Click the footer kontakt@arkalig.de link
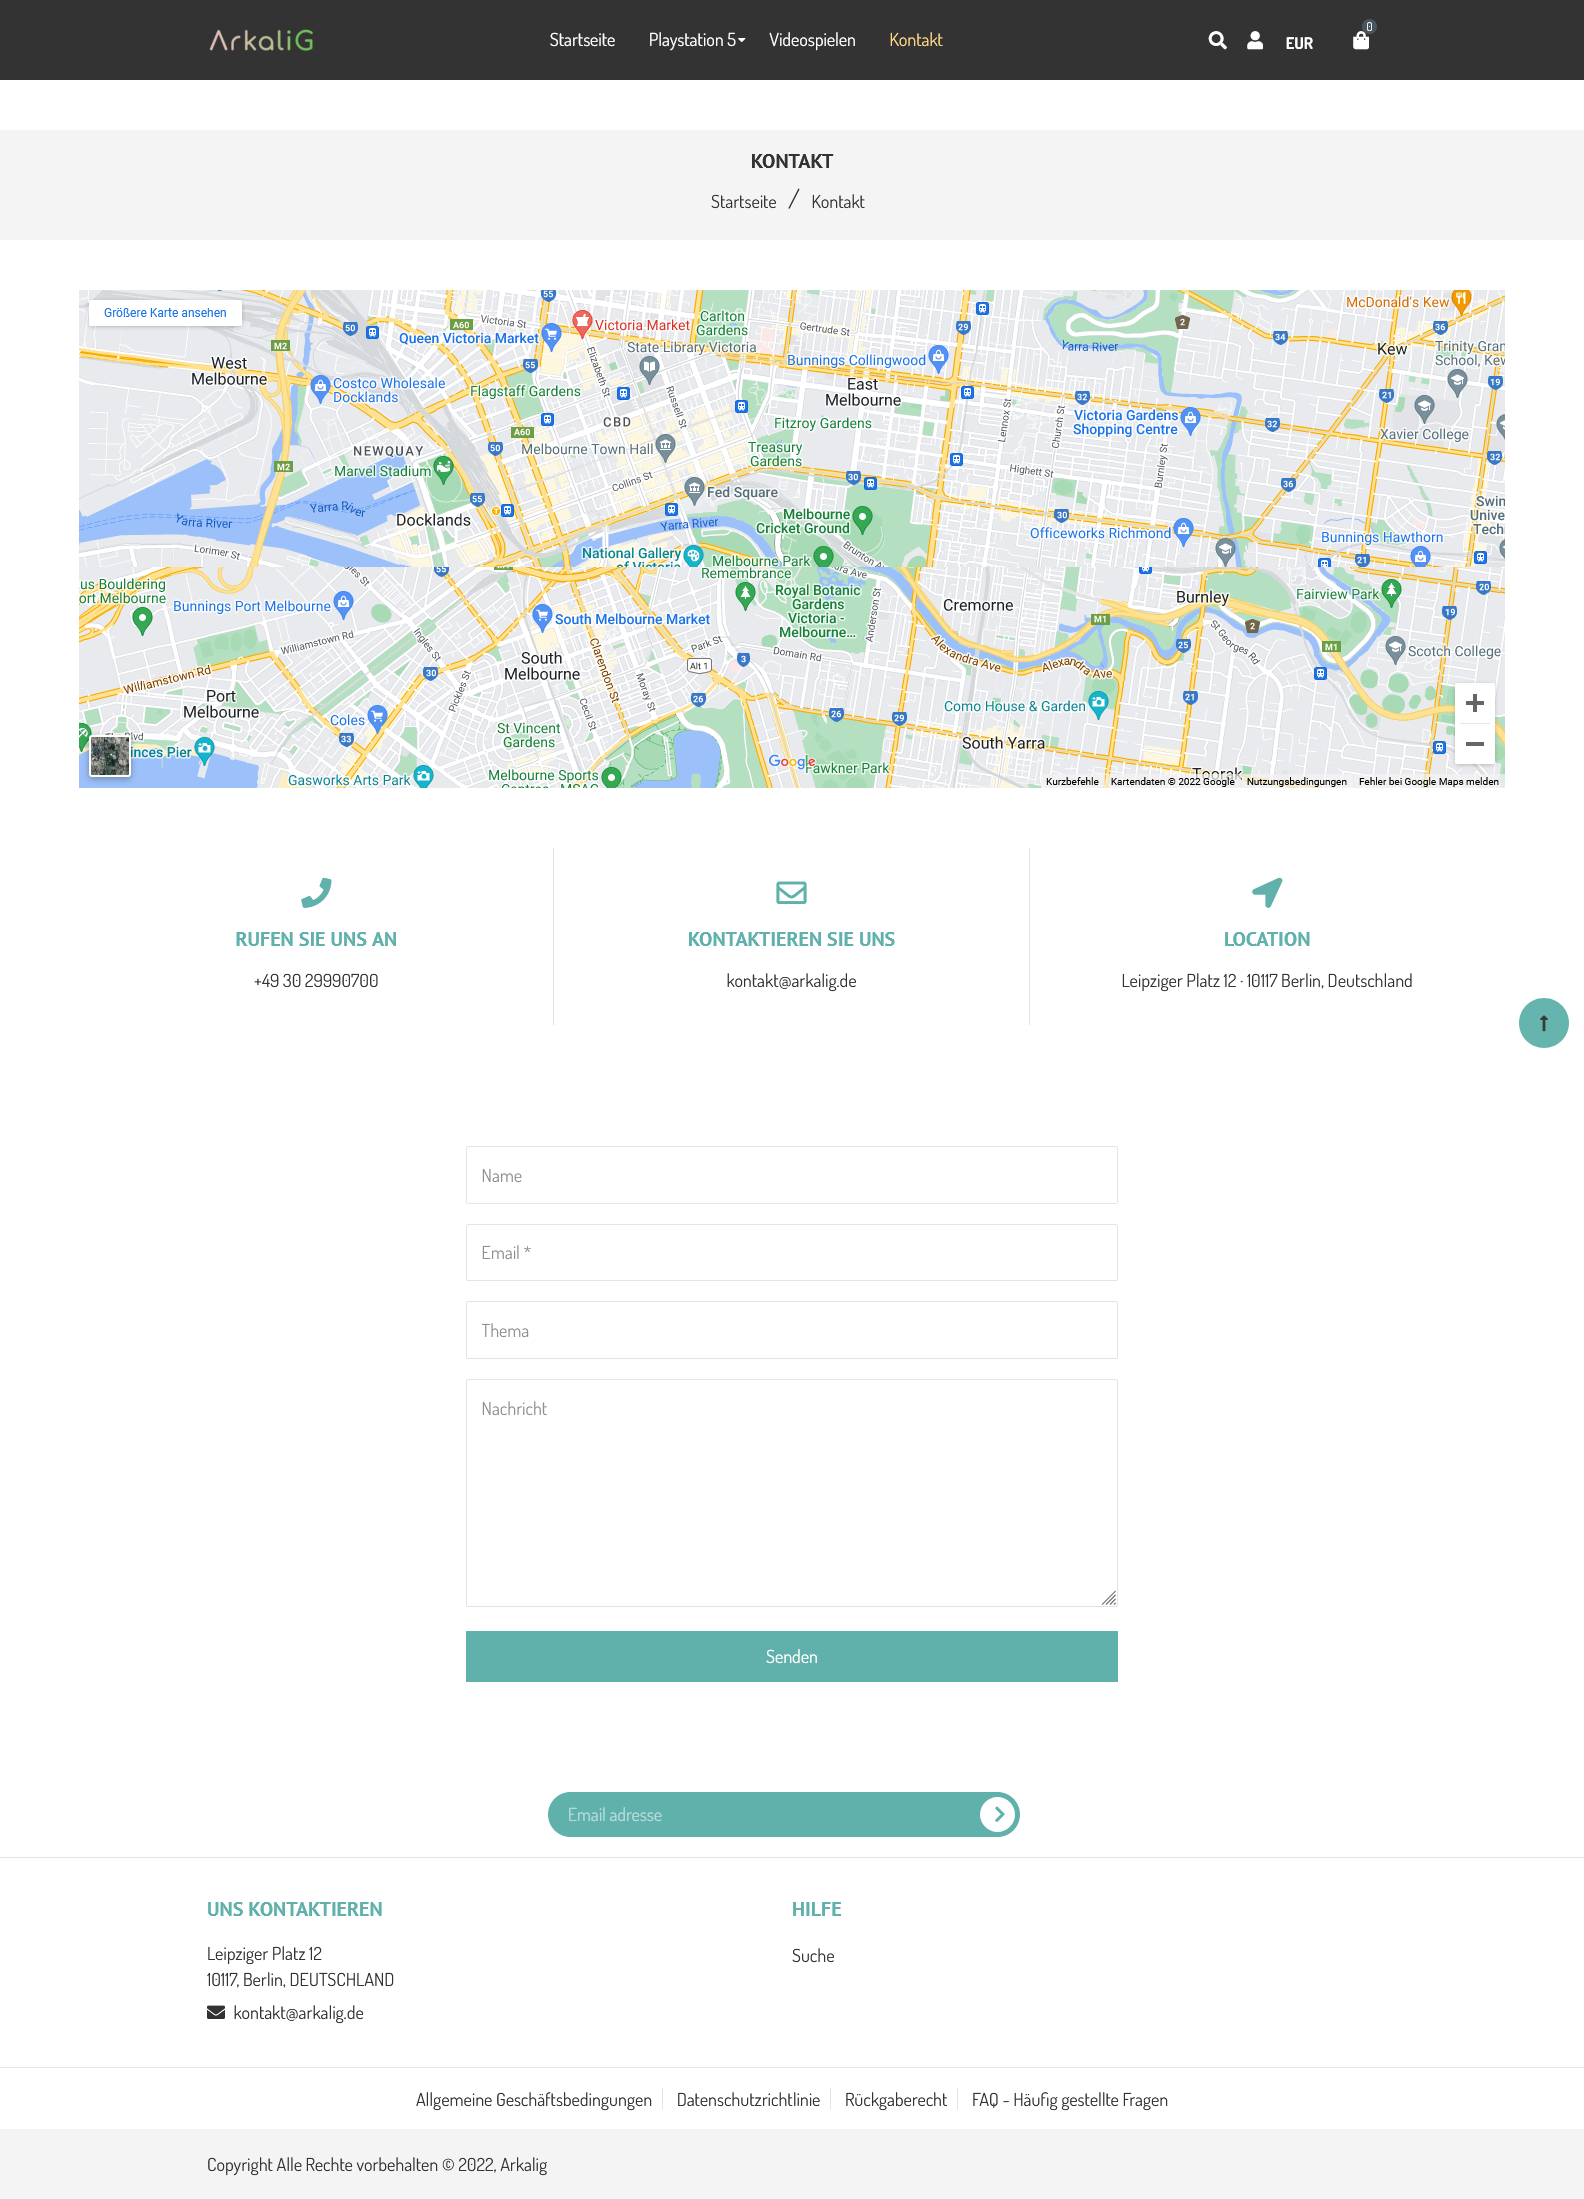 pos(298,2012)
